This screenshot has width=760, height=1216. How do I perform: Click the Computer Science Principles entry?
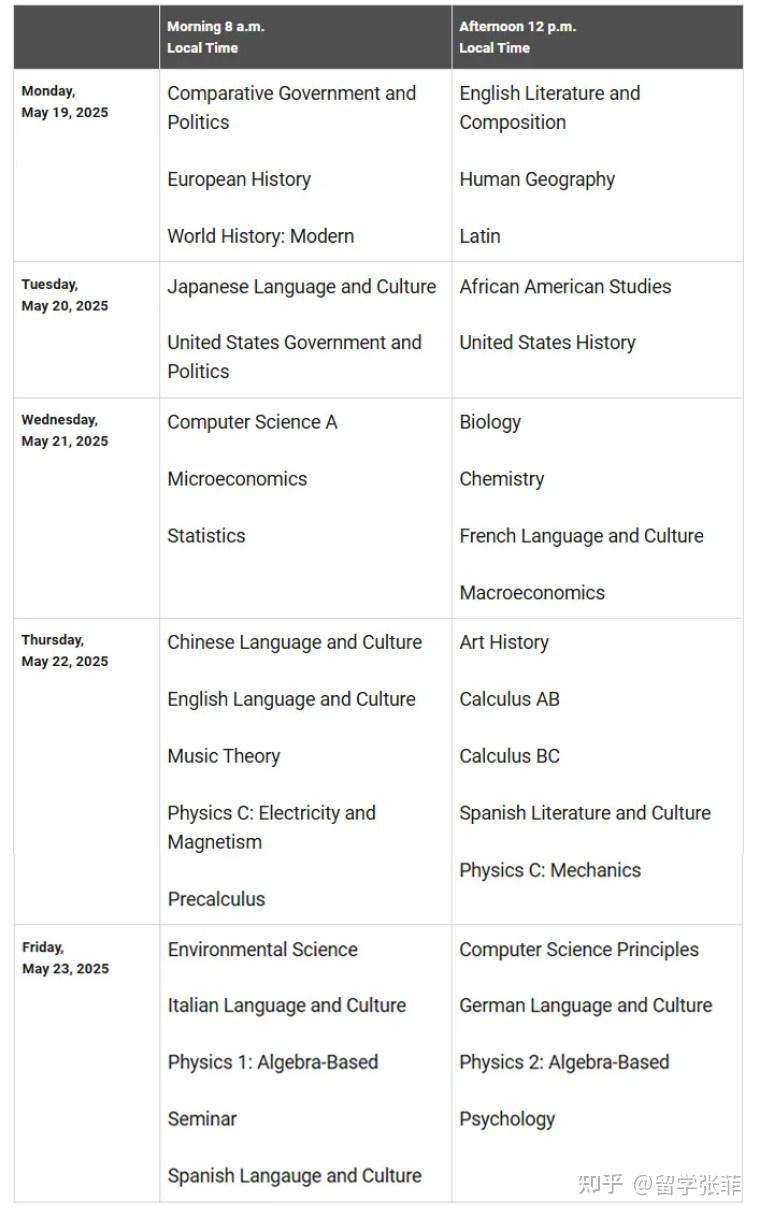click(x=579, y=950)
